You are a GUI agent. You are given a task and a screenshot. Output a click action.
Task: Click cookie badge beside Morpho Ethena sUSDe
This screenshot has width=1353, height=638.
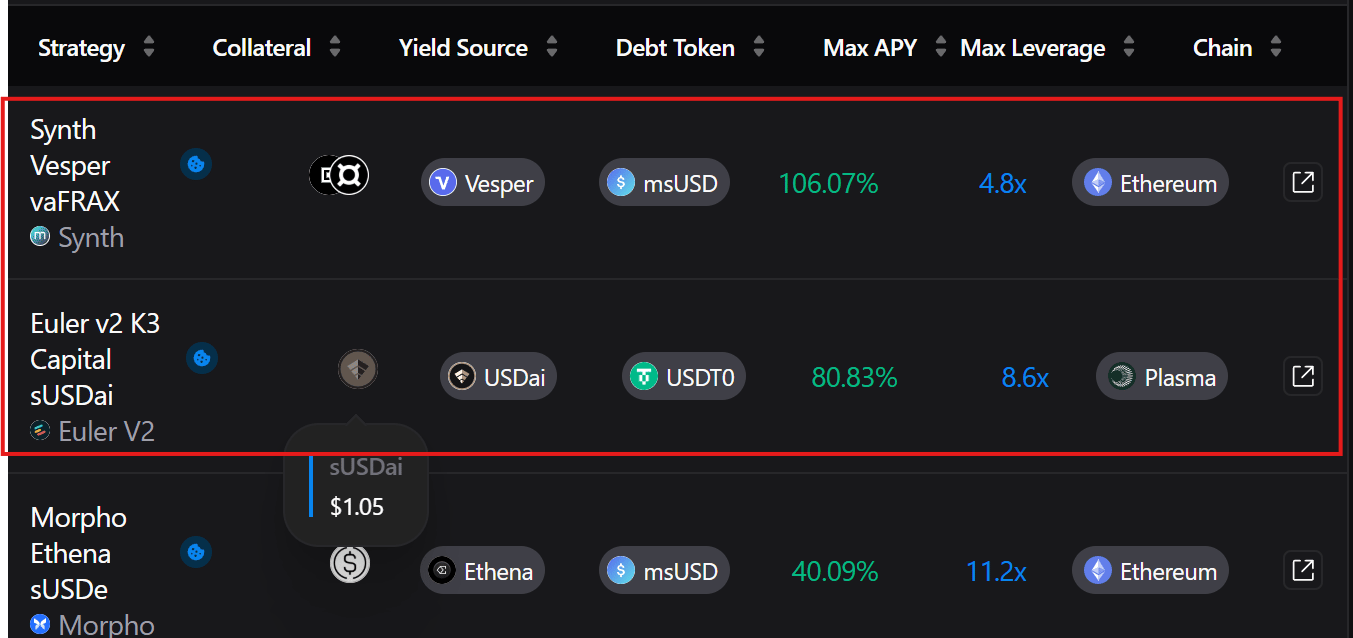click(196, 551)
